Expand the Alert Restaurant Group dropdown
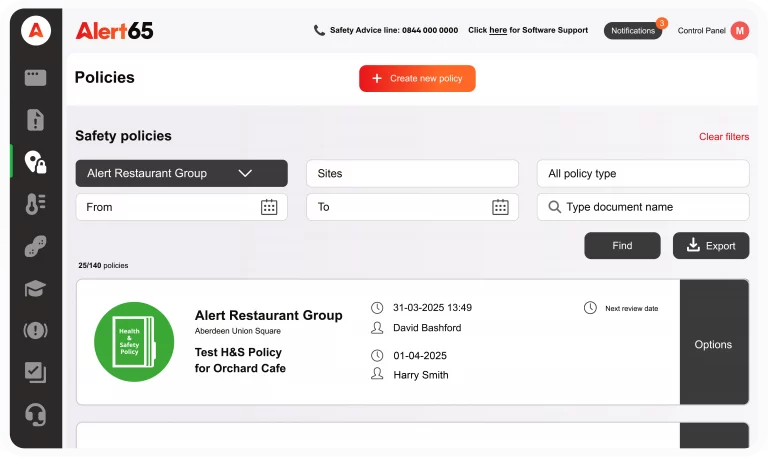 point(181,173)
